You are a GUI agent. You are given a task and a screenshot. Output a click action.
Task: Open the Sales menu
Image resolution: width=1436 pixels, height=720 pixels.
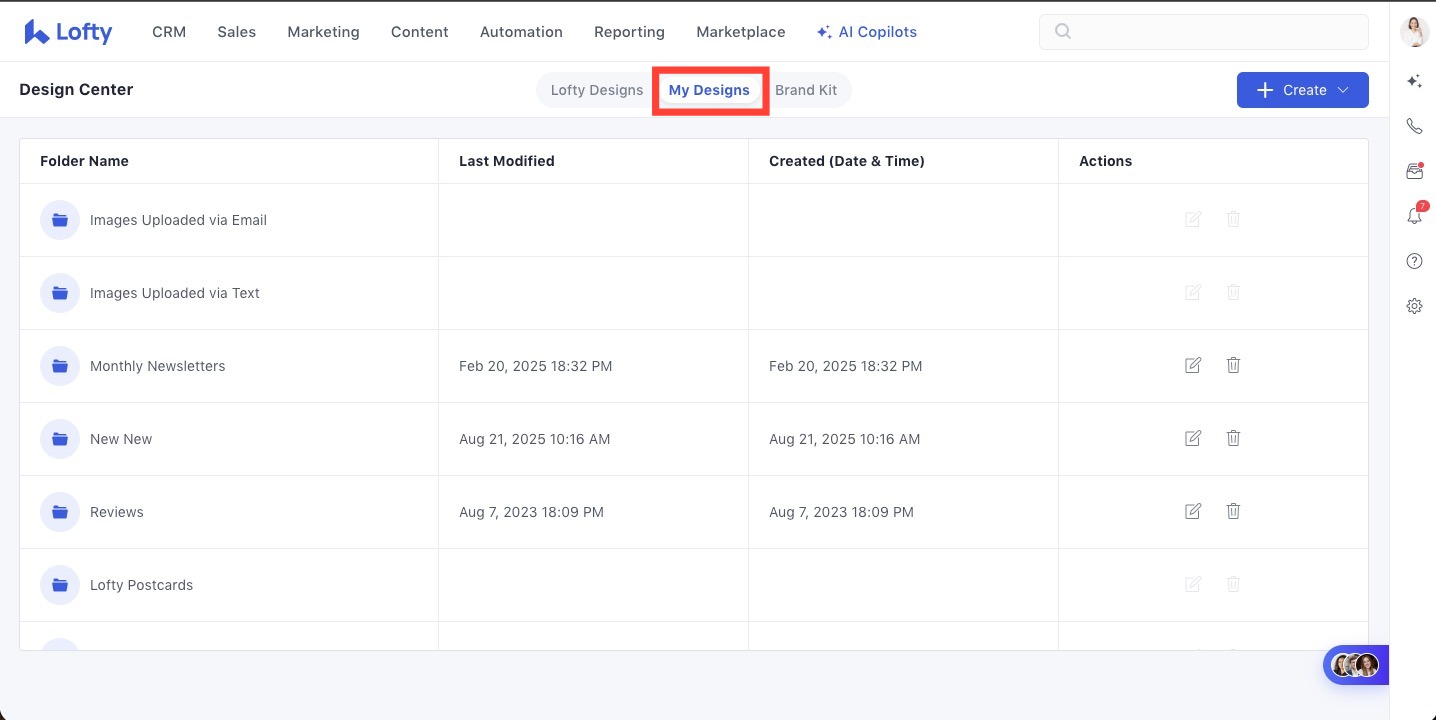pos(237,32)
